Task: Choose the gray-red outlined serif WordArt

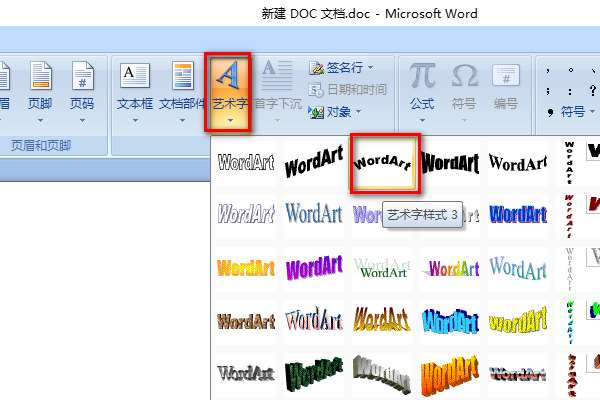Action: pos(314,321)
